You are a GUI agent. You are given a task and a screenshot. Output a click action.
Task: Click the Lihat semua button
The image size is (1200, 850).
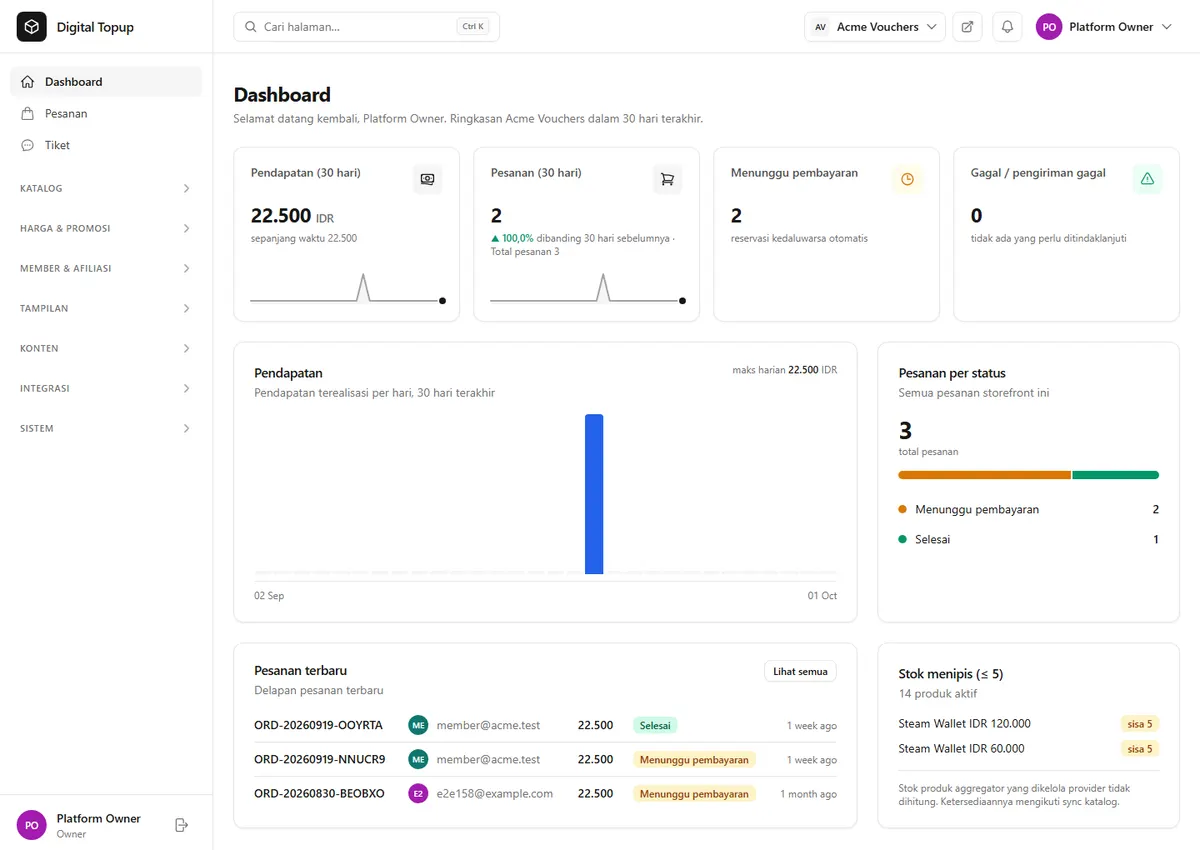pyautogui.click(x=800, y=671)
